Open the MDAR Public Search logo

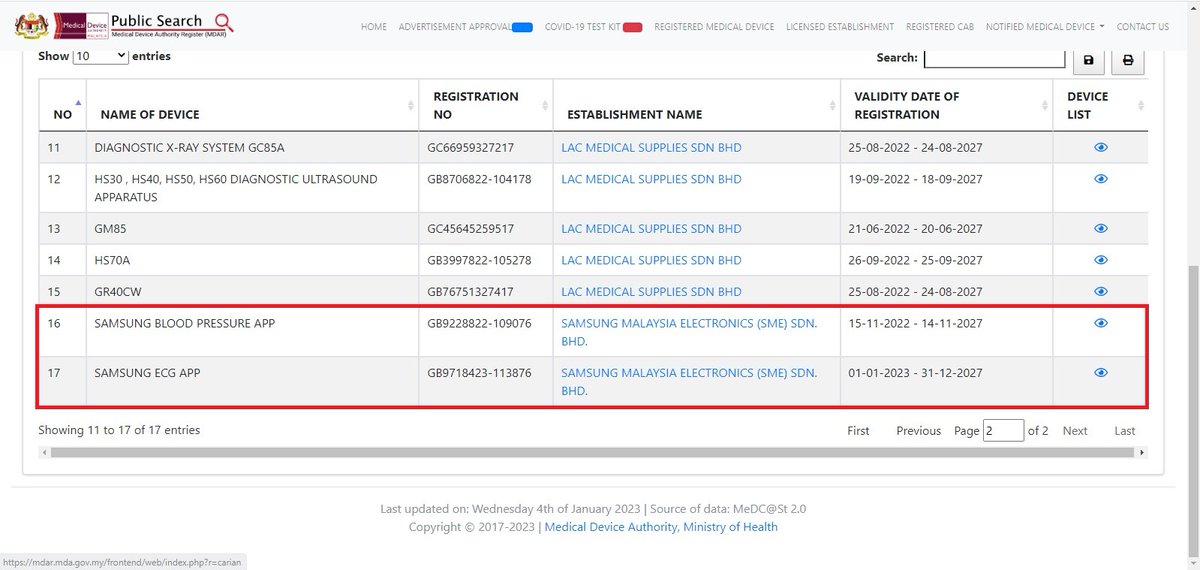click(x=126, y=24)
